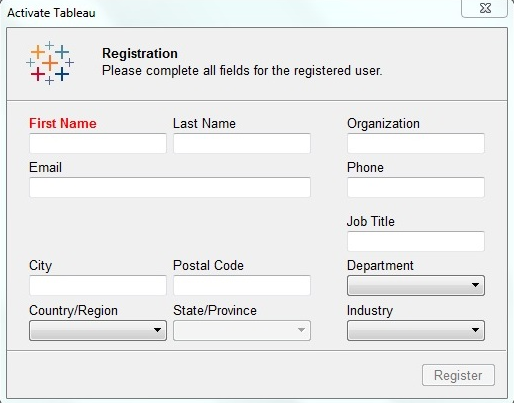Click the Postal Code field

tap(242, 285)
